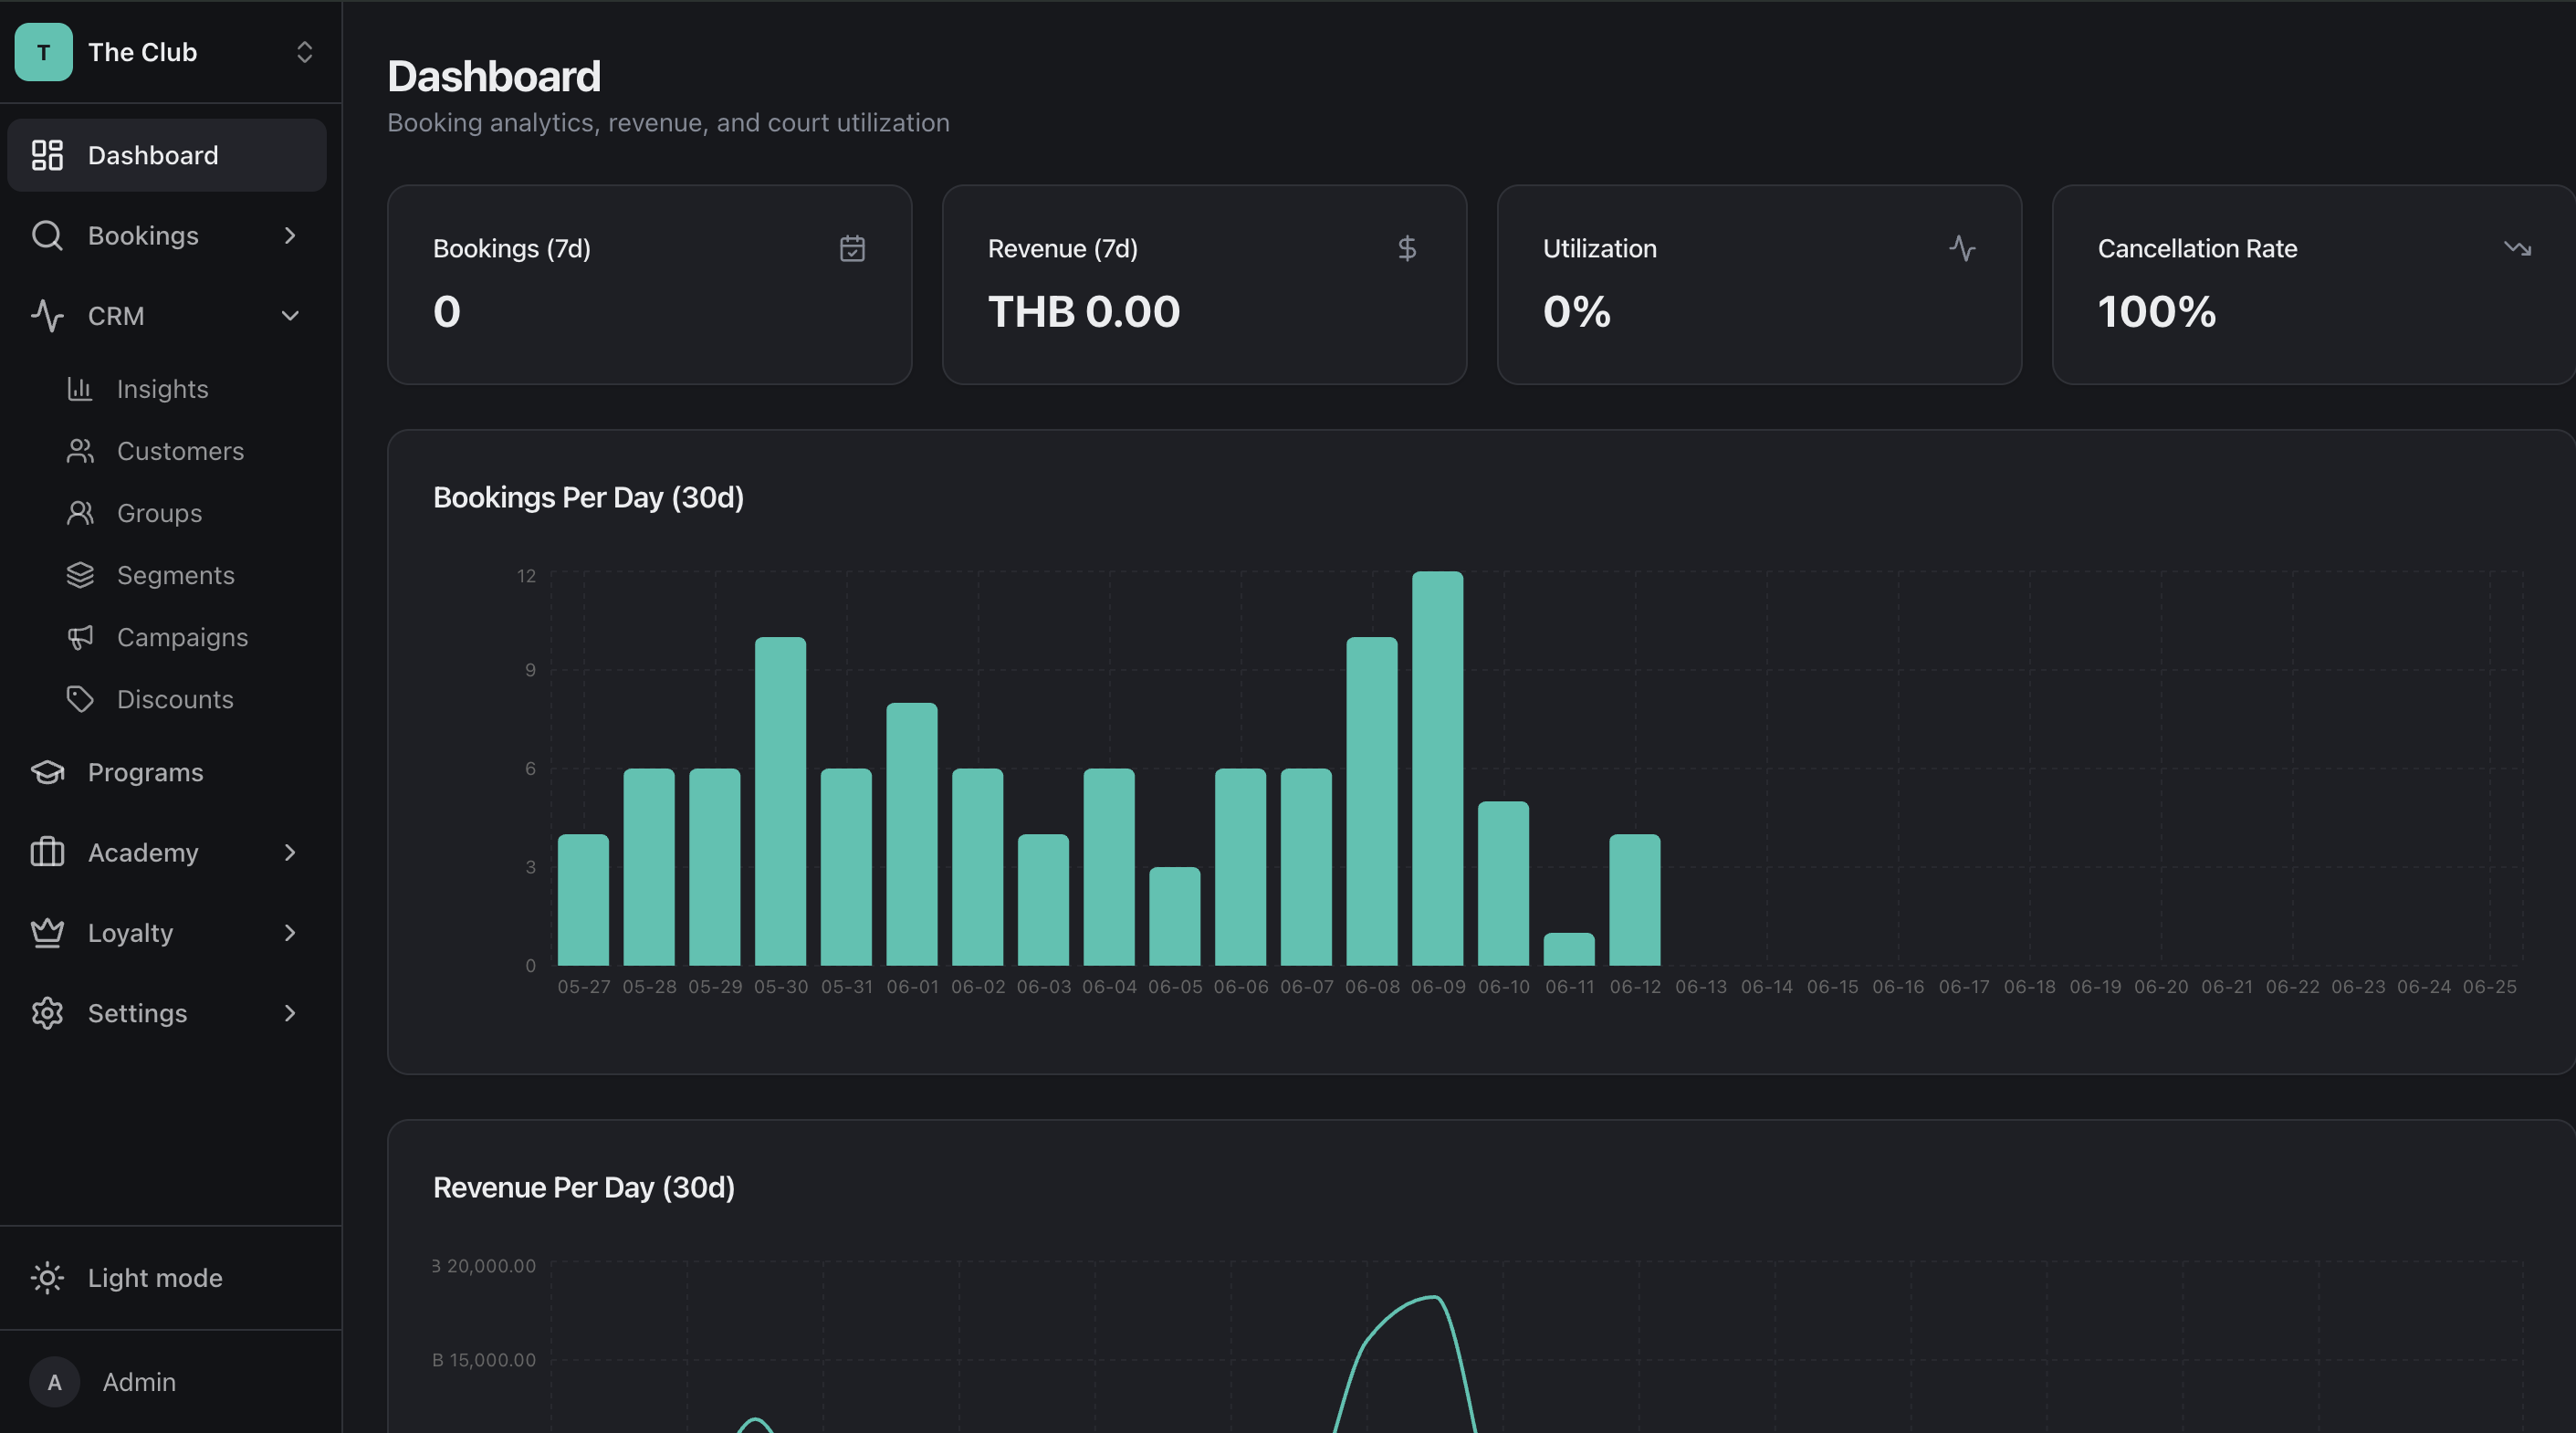2576x1433 pixels.
Task: Open Groups under CRM
Action: pos(160,513)
